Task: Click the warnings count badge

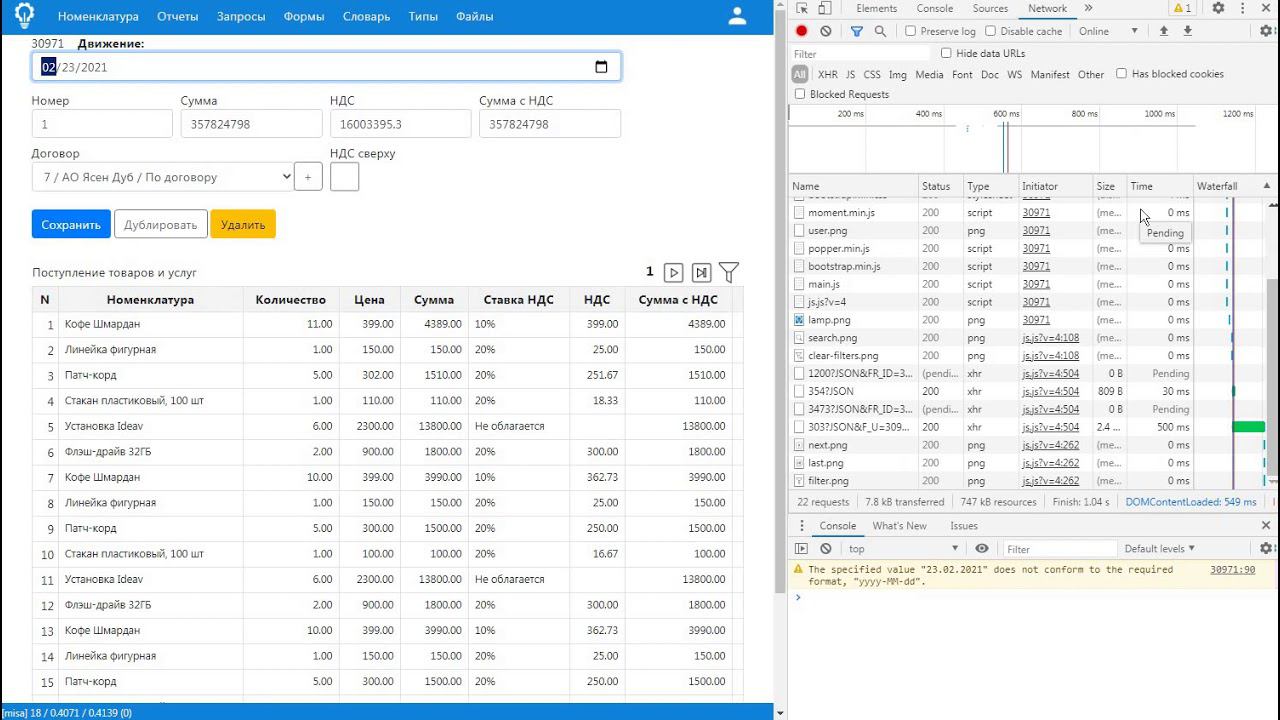Action: 1182,8
